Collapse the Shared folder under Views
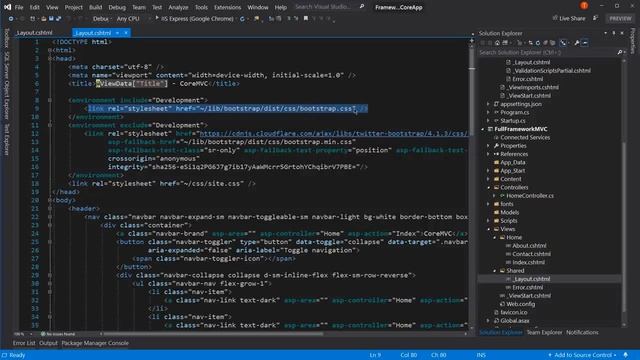 (x=494, y=271)
